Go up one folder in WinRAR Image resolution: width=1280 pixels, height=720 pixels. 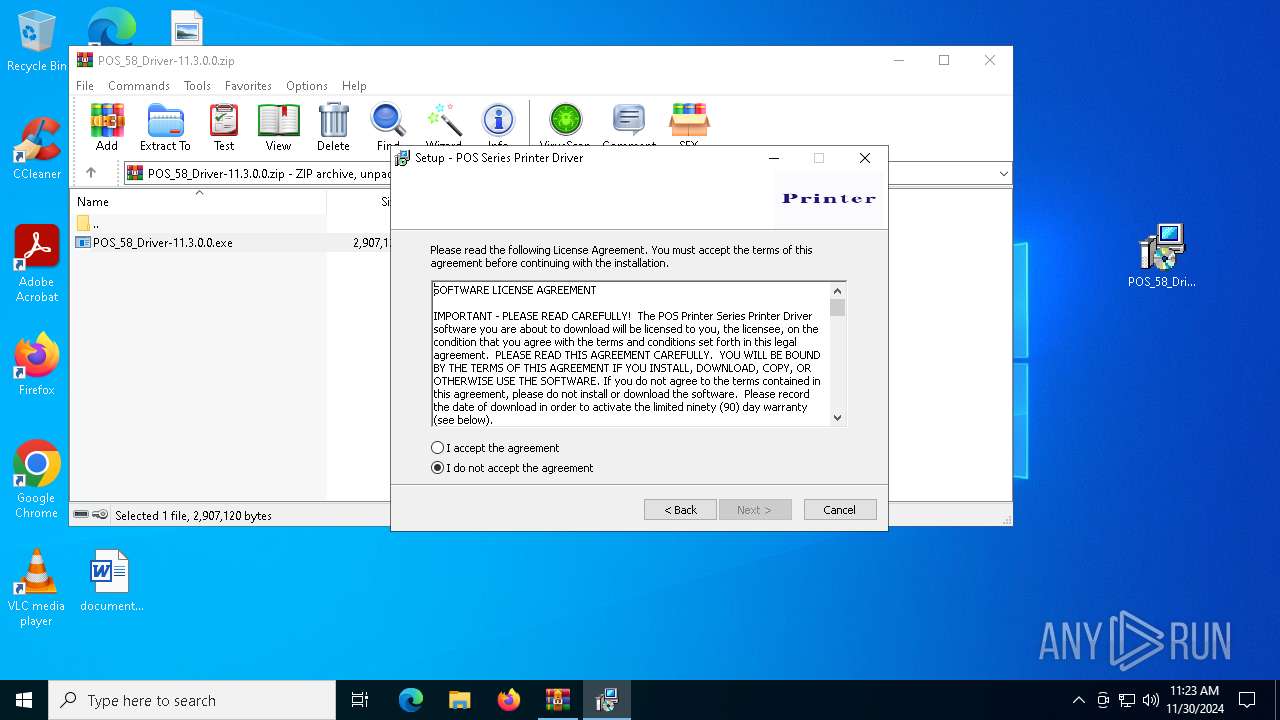tap(91, 173)
